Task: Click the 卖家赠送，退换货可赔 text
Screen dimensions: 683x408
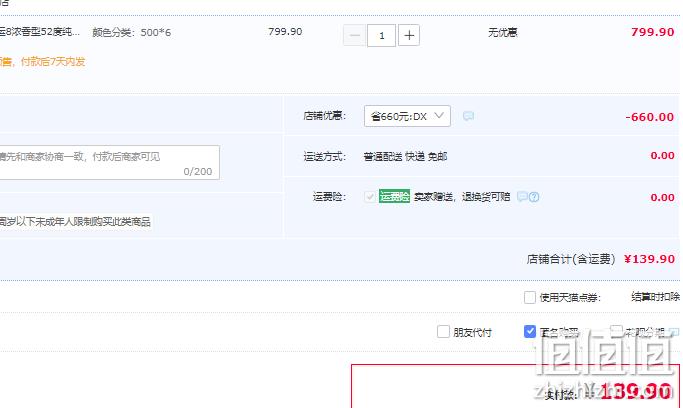Action: click(x=462, y=197)
